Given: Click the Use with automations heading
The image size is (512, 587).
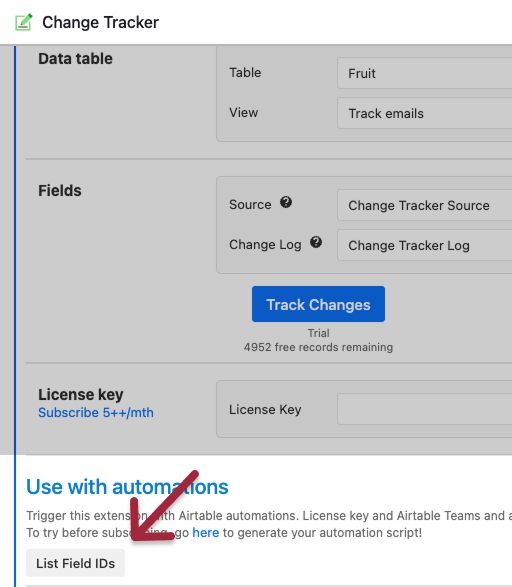Looking at the screenshot, I should pos(127,487).
